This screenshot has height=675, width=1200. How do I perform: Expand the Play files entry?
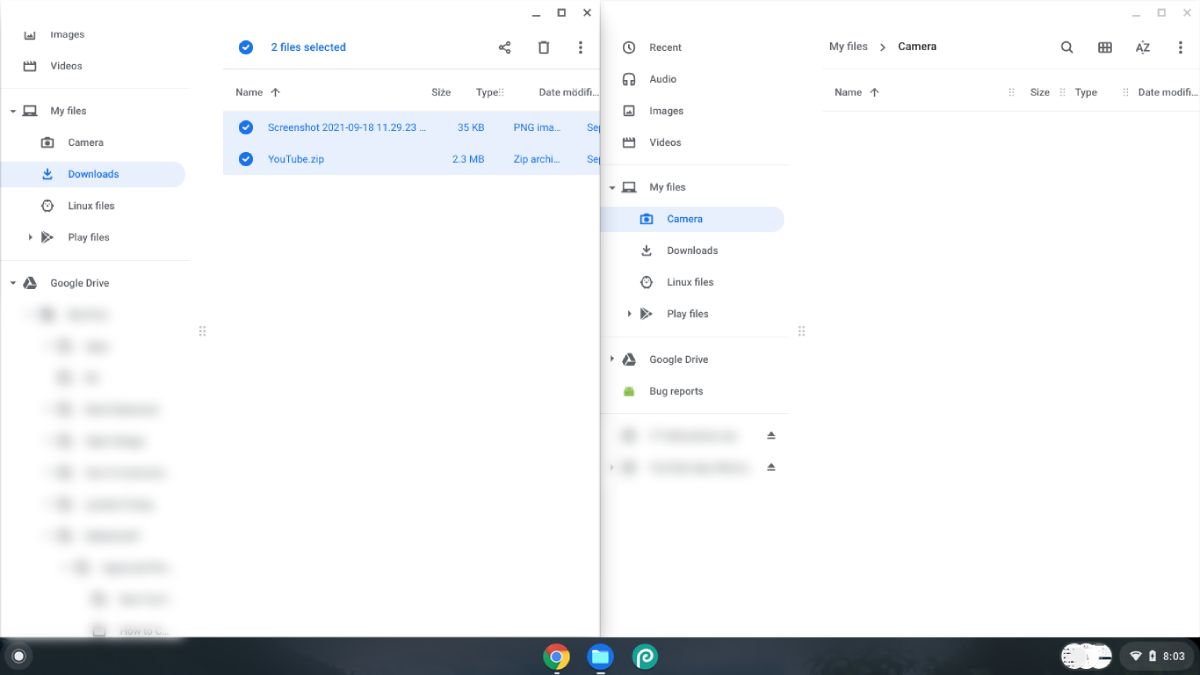(x=630, y=313)
